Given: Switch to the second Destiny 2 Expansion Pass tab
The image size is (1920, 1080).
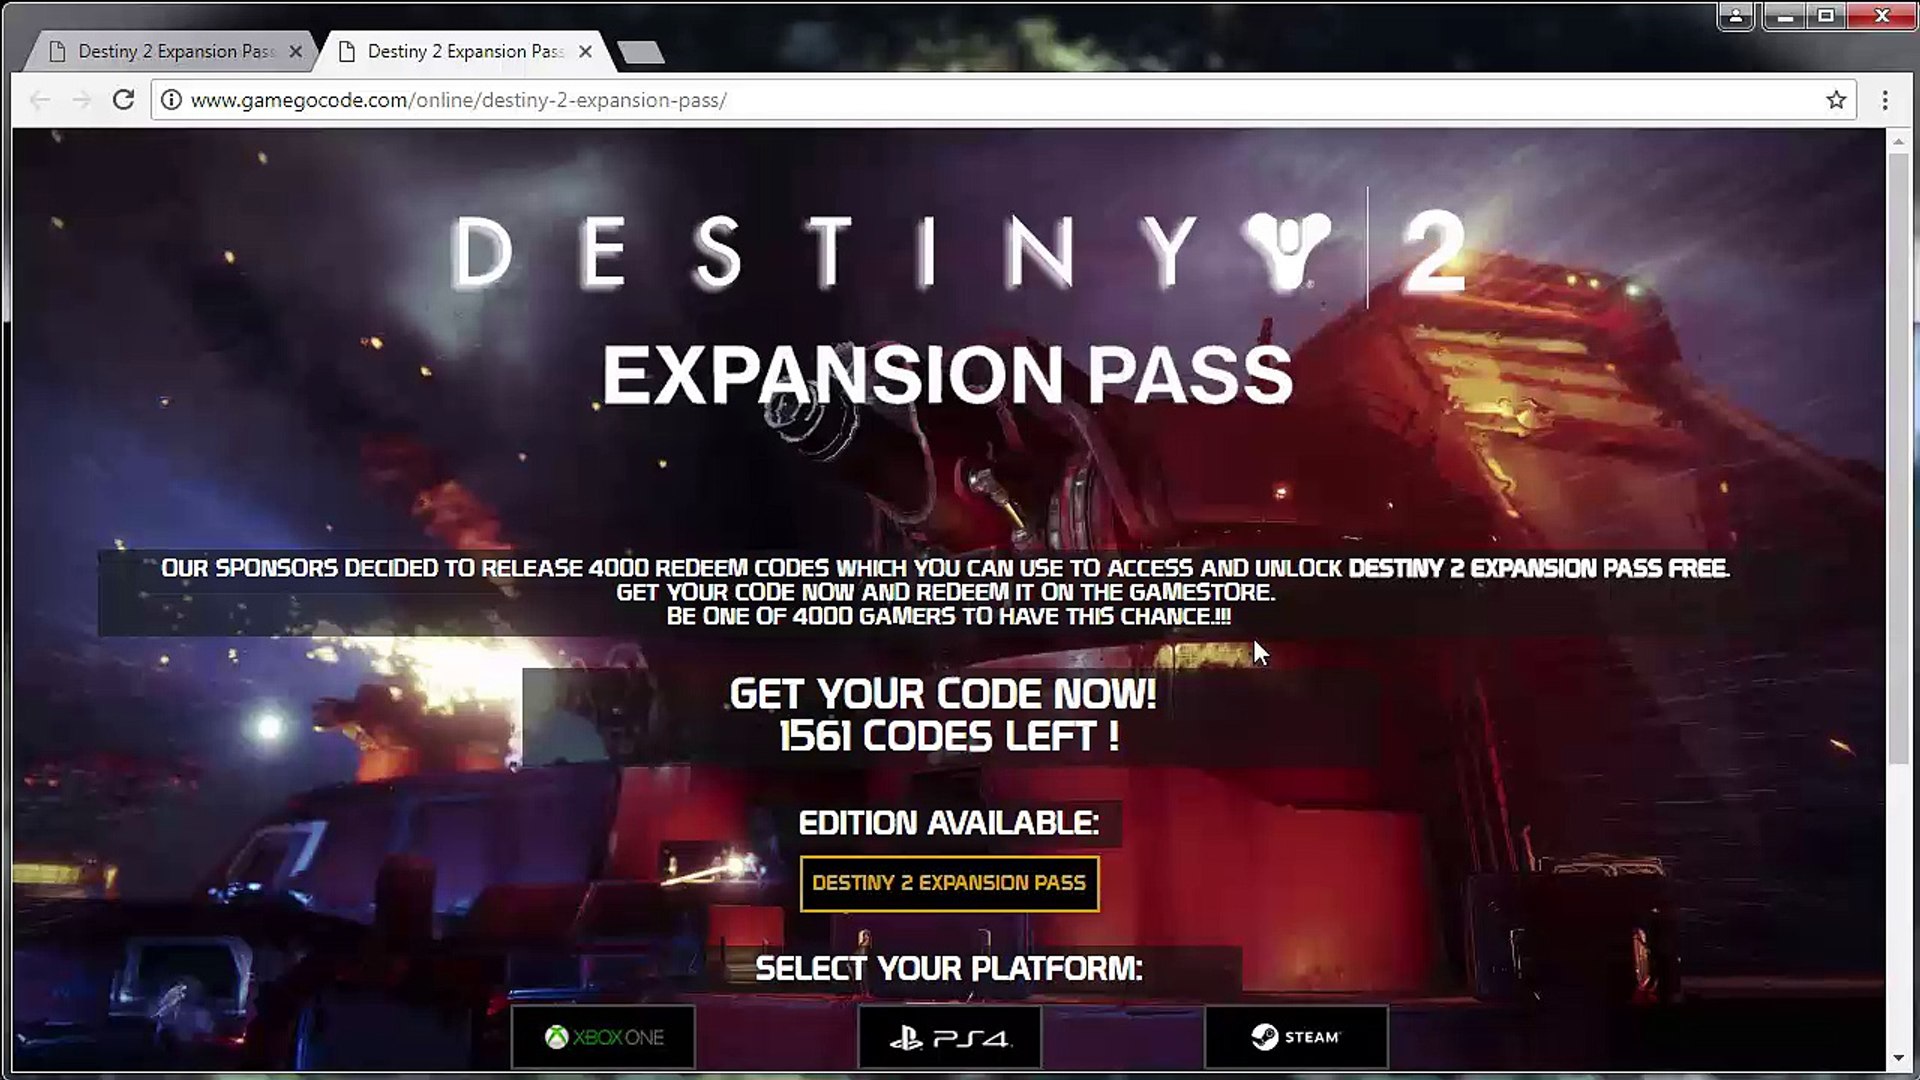Looking at the screenshot, I should [x=462, y=50].
